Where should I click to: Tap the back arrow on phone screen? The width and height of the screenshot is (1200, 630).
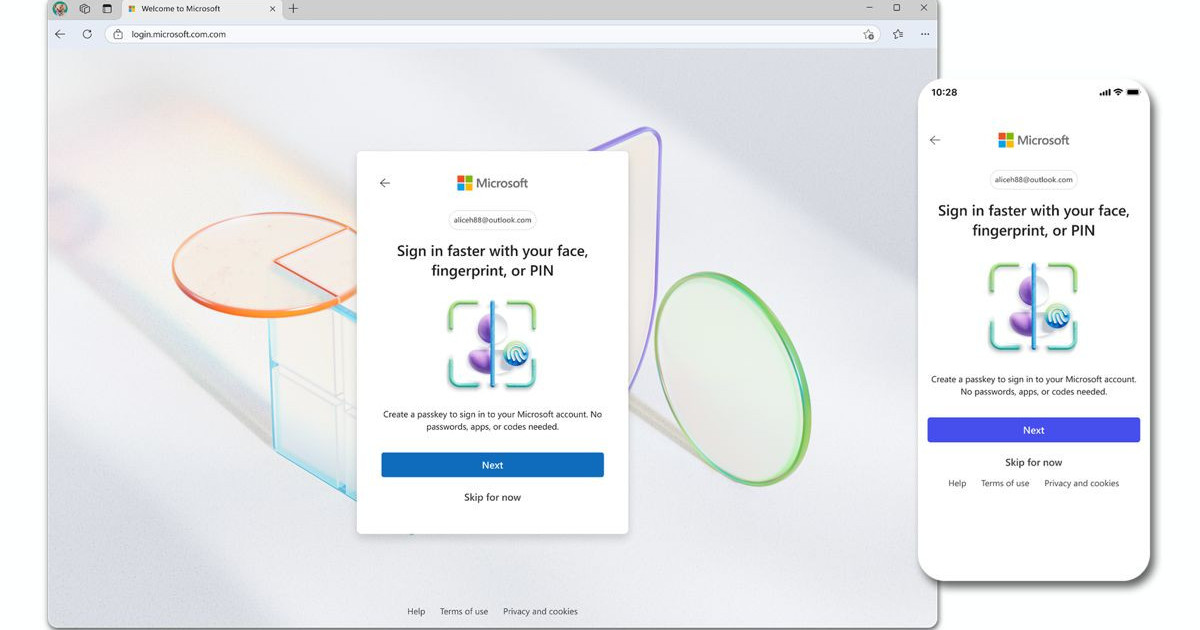935,140
